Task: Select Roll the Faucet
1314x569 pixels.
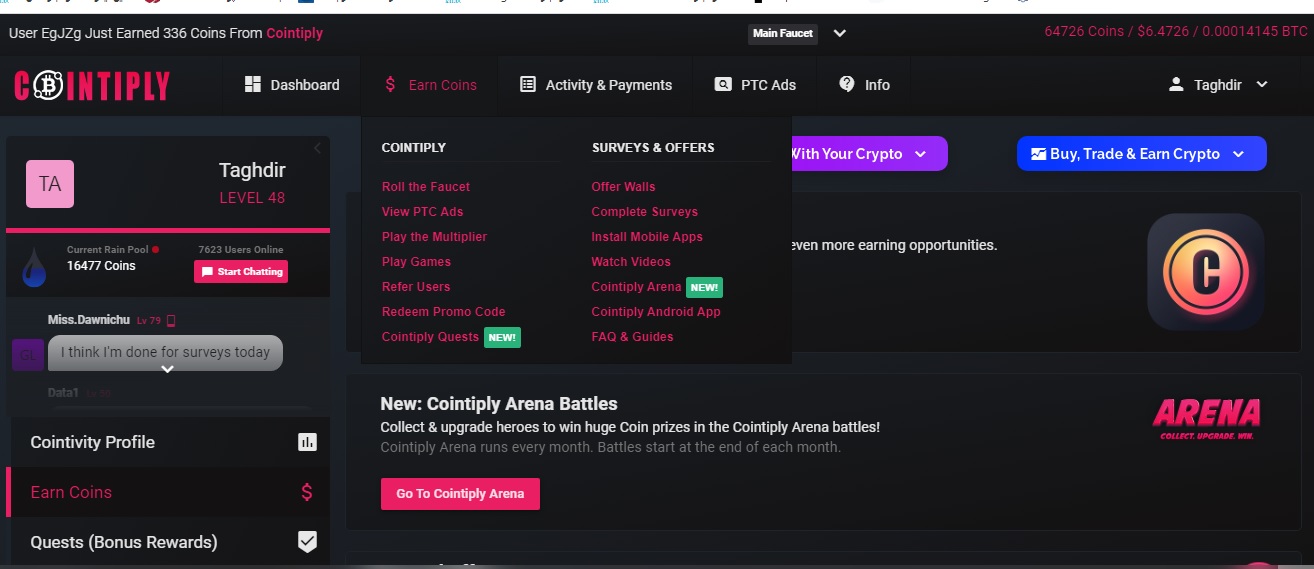Action: (x=426, y=187)
